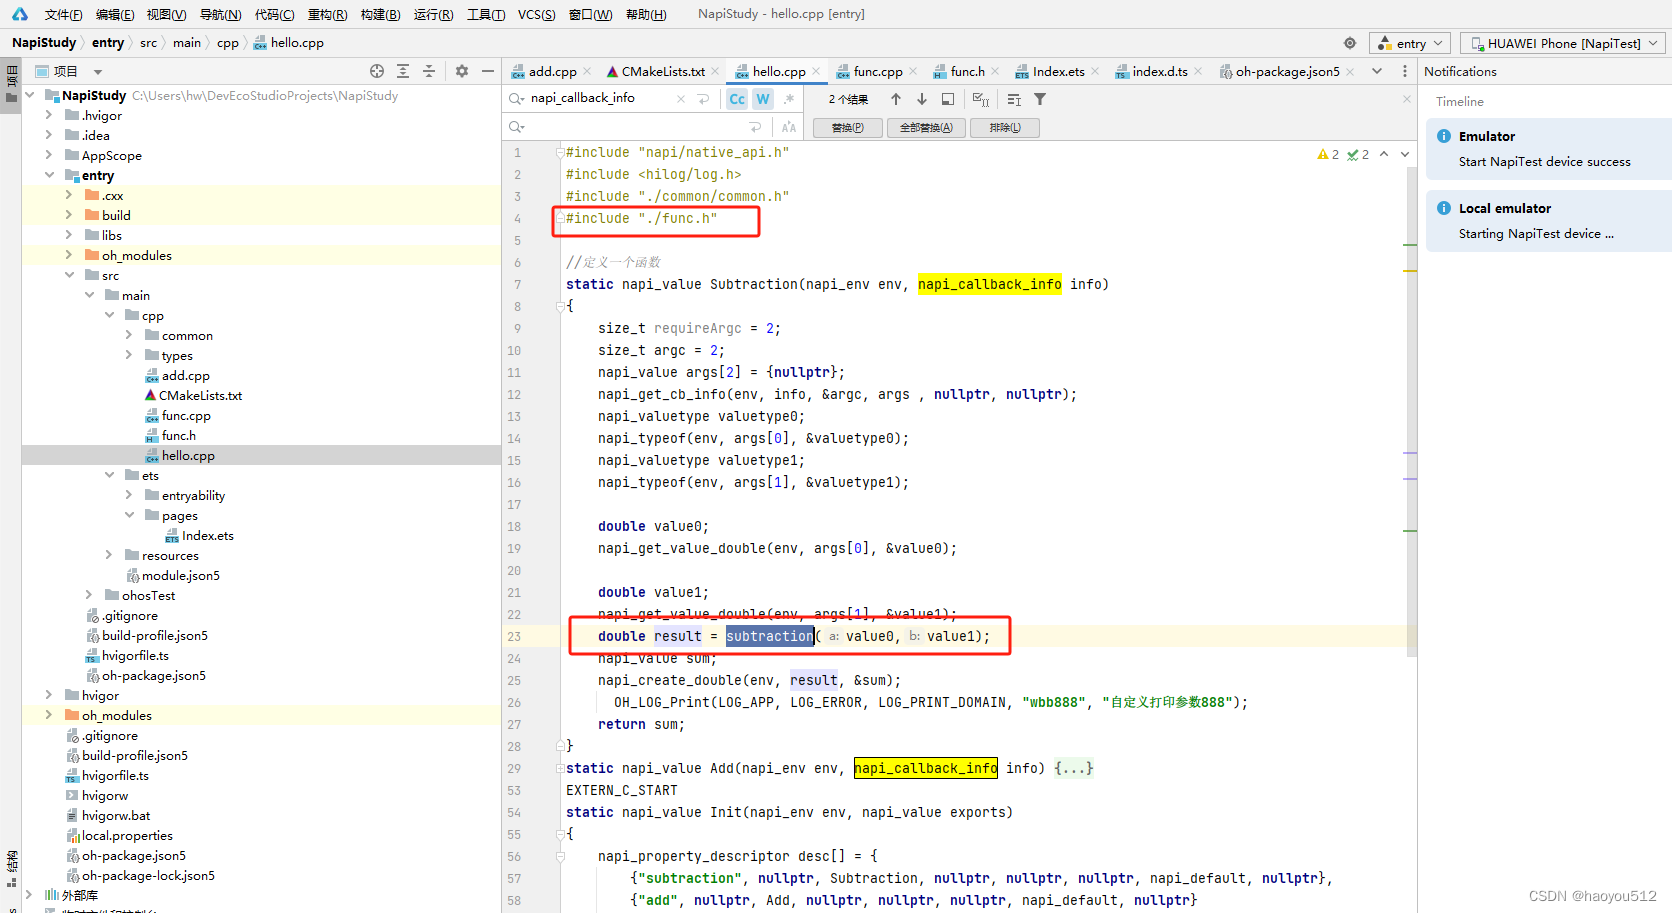Viewport: 1672px width, 913px height.
Task: Hide the project panel with the minimize dash
Action: coord(488,71)
